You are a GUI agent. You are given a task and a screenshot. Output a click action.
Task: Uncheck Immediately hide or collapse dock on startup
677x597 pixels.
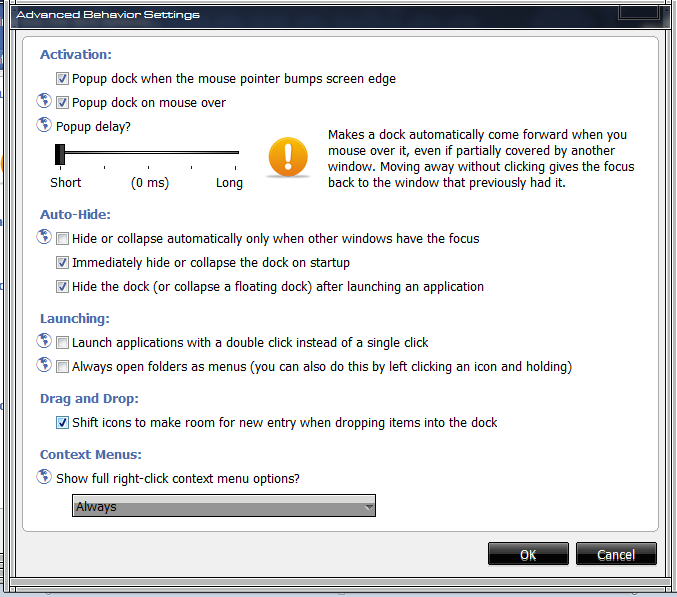(63, 263)
